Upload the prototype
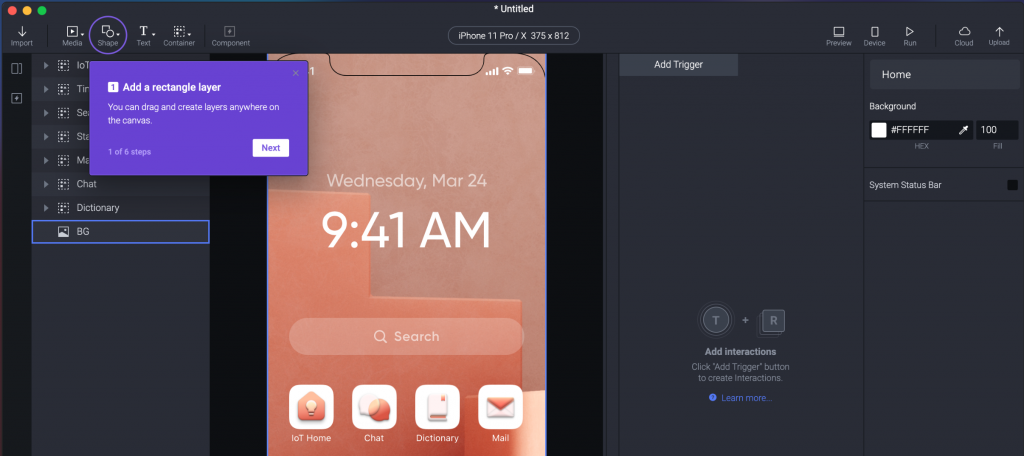This screenshot has width=1024, height=456. [x=999, y=36]
